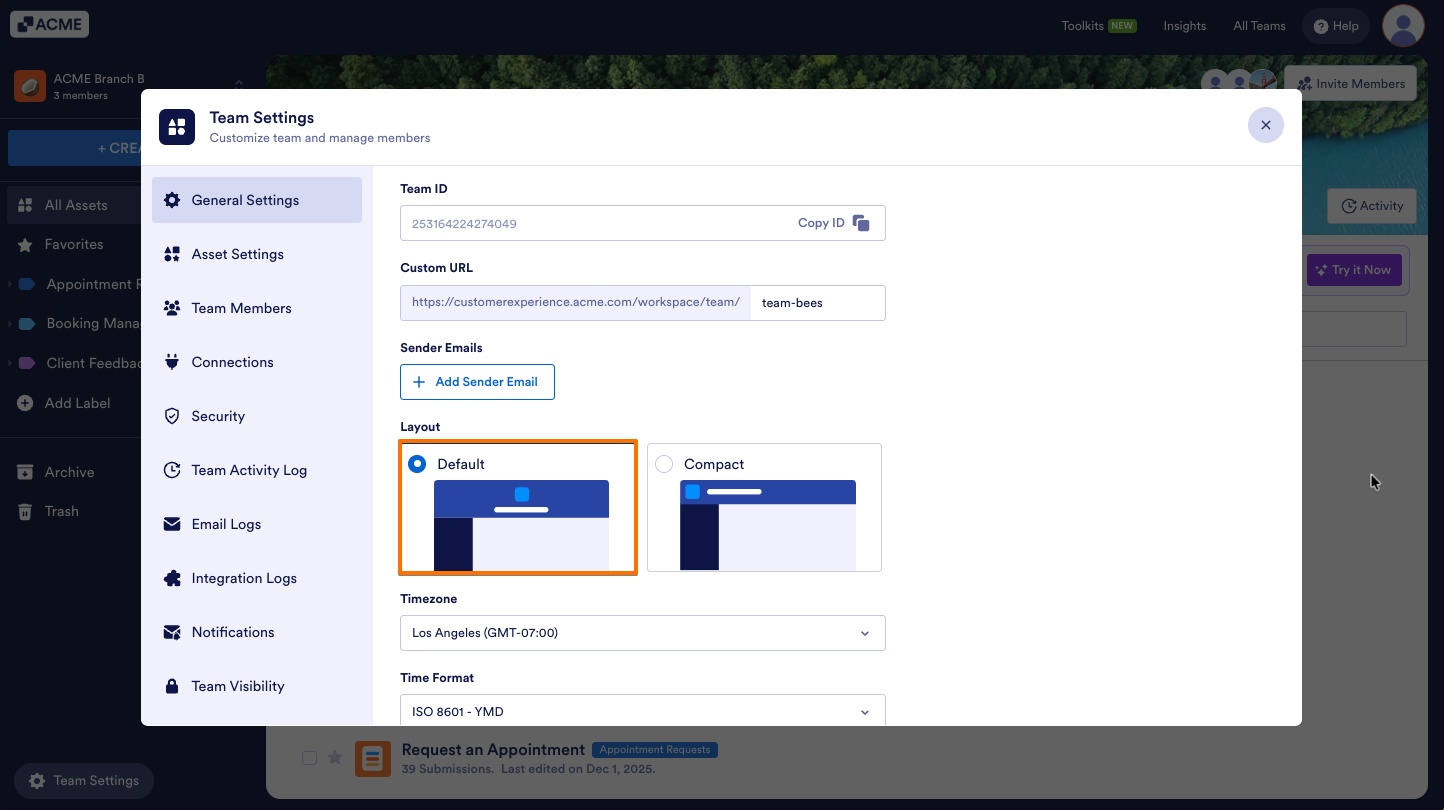
Task: Click the Team Visibility lock icon
Action: click(x=172, y=686)
